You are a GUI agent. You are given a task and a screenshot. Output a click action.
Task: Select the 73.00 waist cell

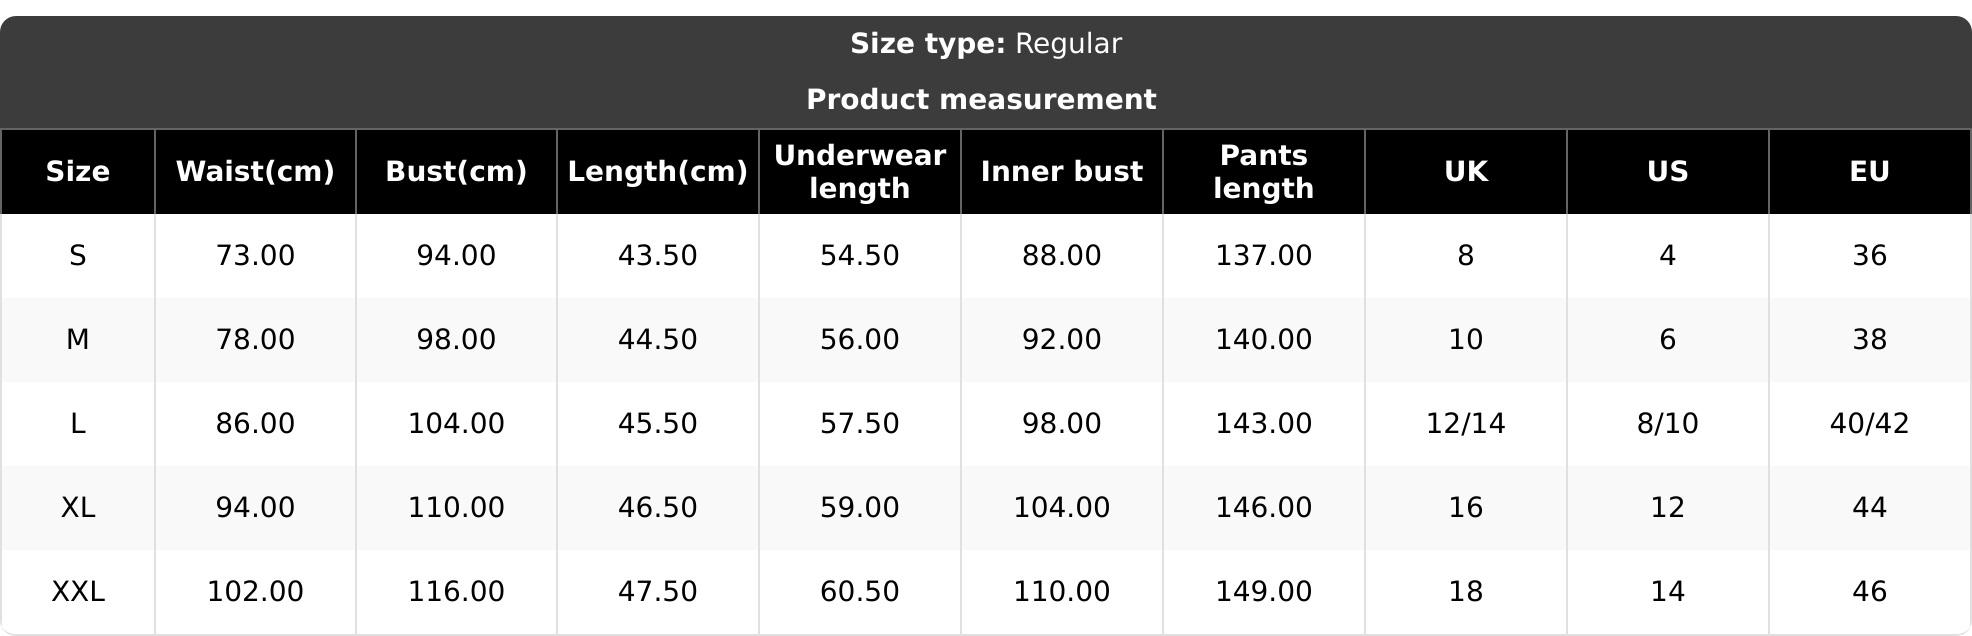point(255,256)
